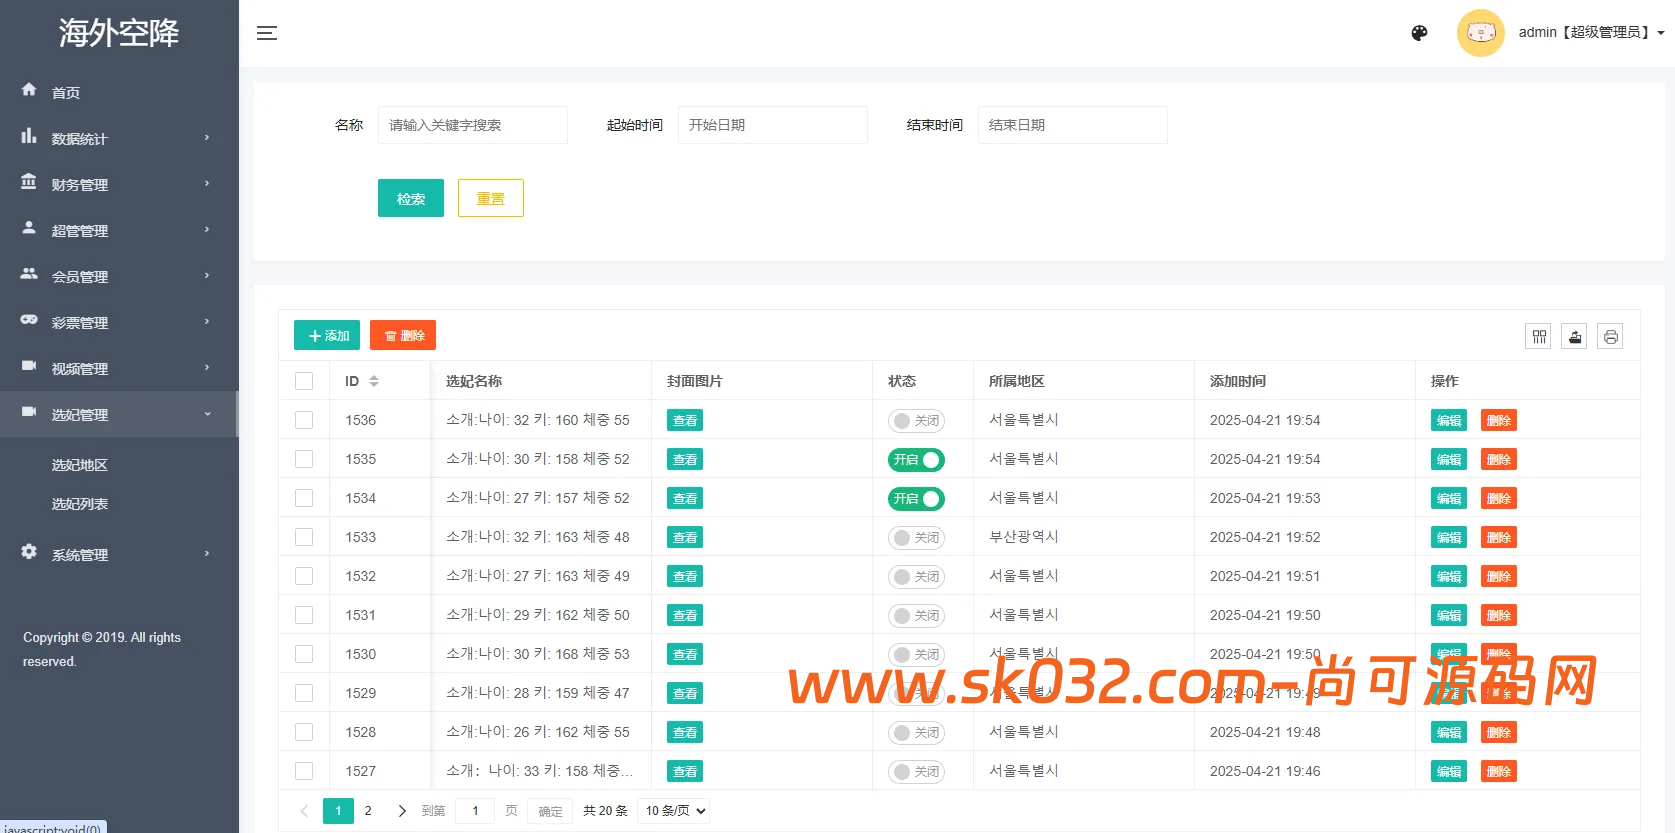
Task: Open the admin 超级管理员 user dropdown
Action: click(1591, 33)
